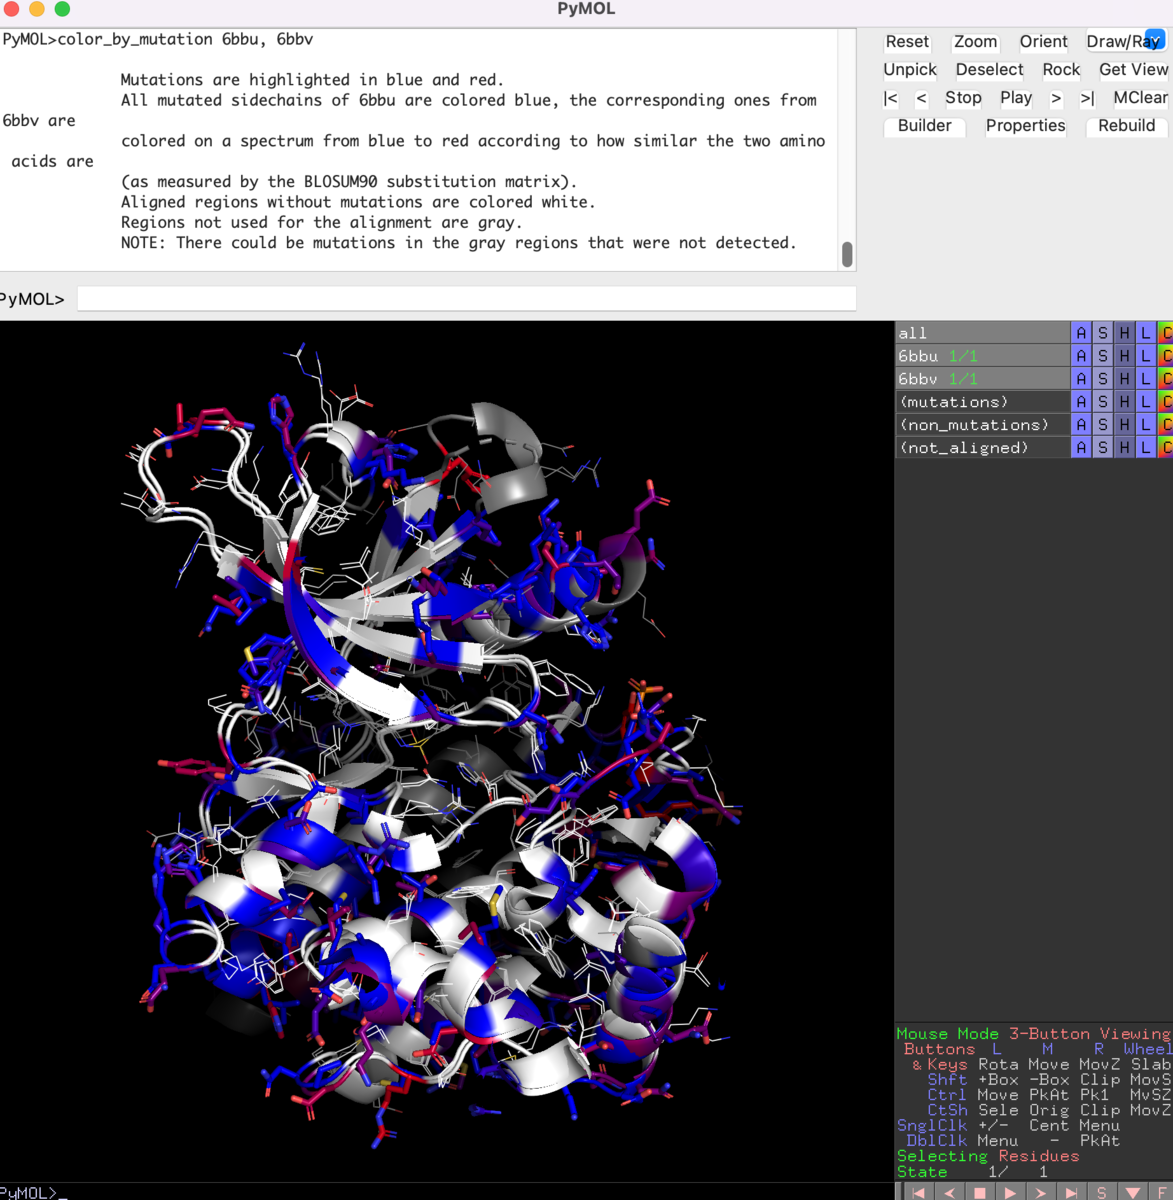Open the Builder panel
1173x1200 pixels.
tap(925, 126)
